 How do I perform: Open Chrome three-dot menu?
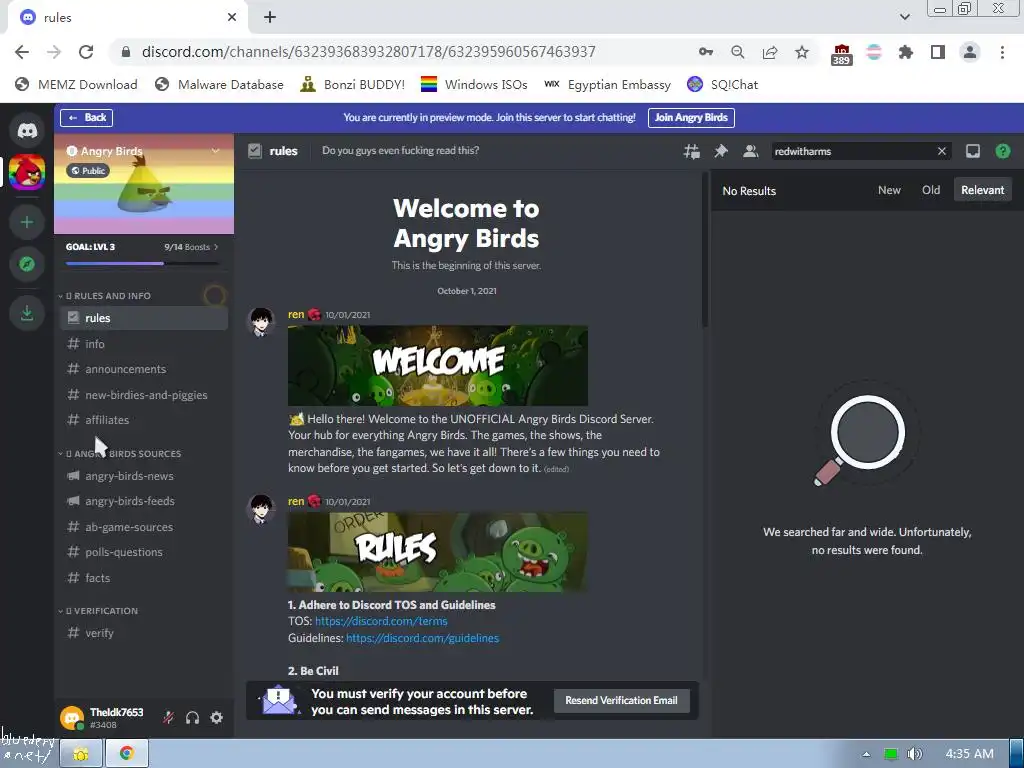point(1002,52)
